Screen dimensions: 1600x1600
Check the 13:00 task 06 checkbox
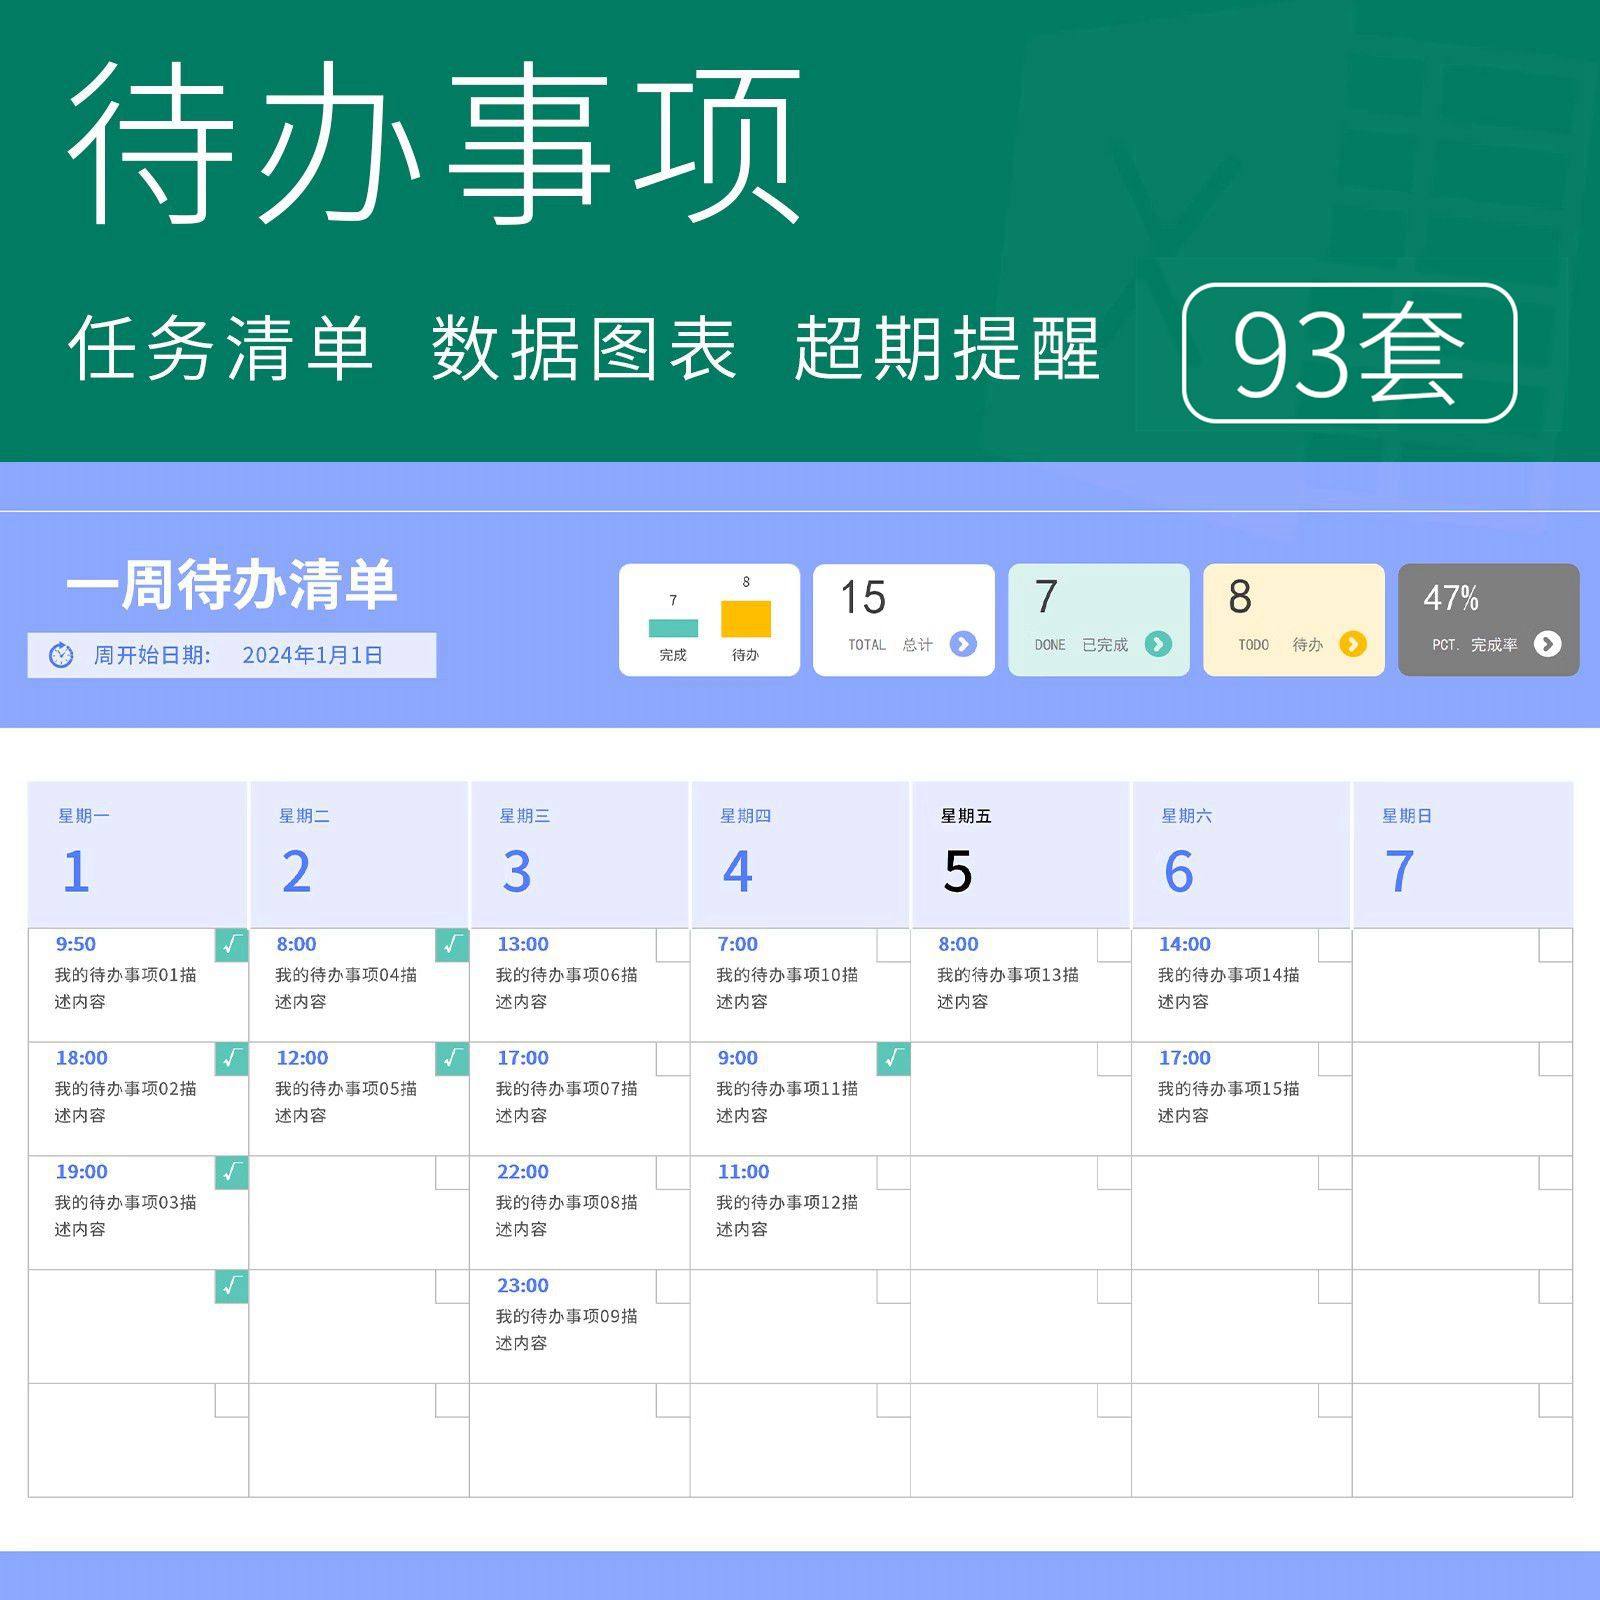[672, 945]
